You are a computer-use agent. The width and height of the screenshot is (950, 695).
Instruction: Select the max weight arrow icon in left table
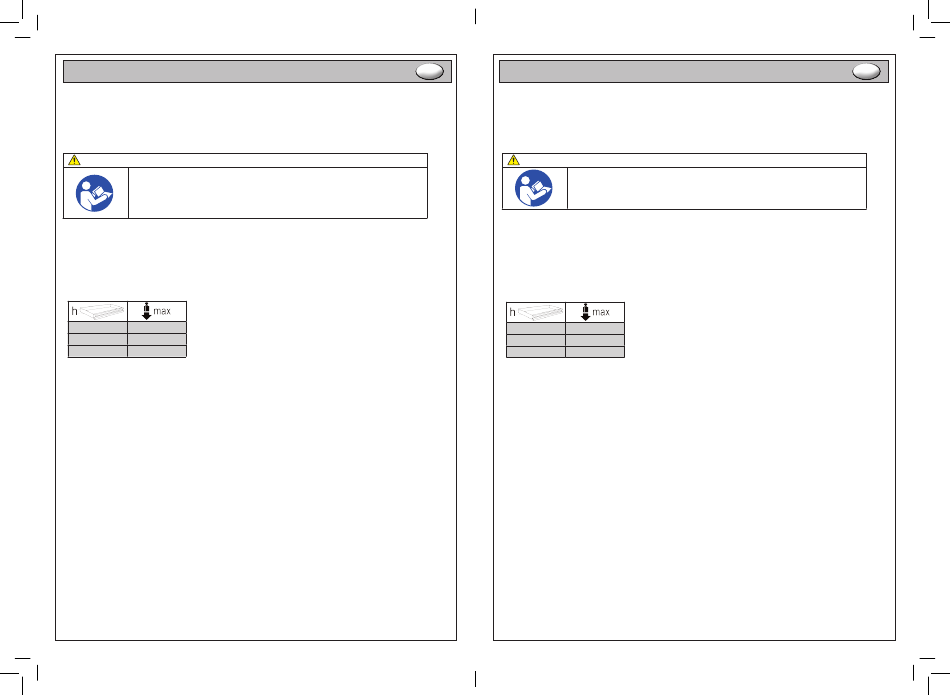(146, 311)
